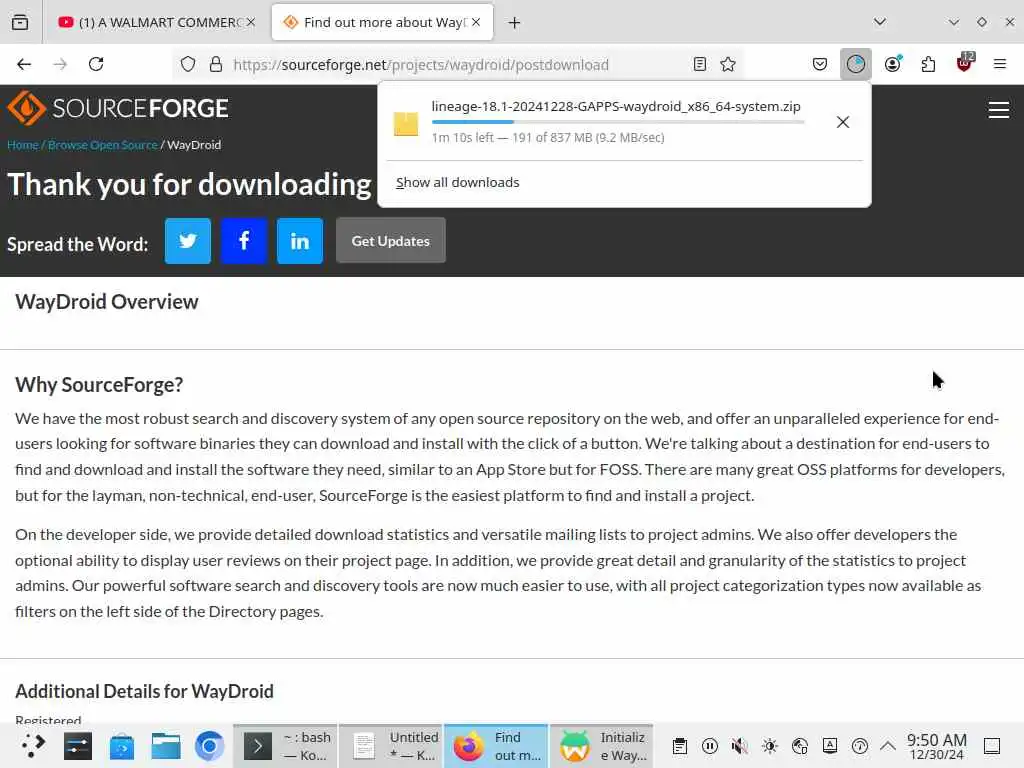The image size is (1024, 768).
Task: Click the Get Updates button
Action: coord(391,241)
